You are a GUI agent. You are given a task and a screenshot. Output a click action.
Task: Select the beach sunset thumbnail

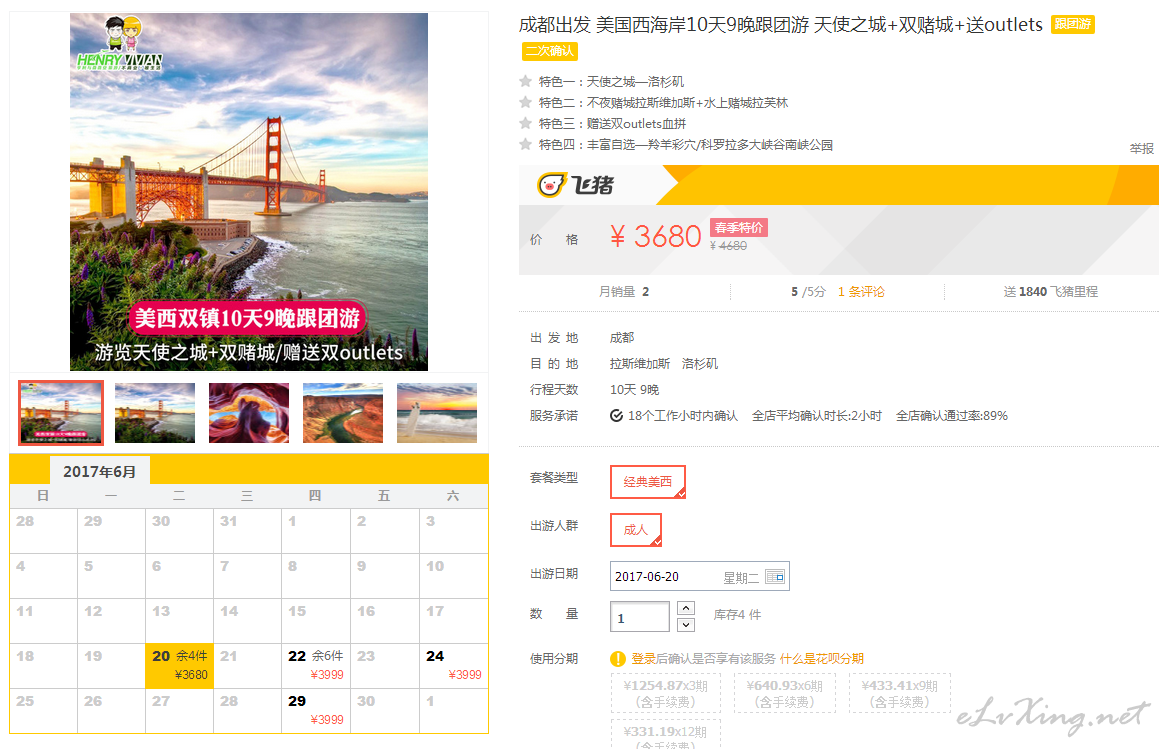coord(437,413)
